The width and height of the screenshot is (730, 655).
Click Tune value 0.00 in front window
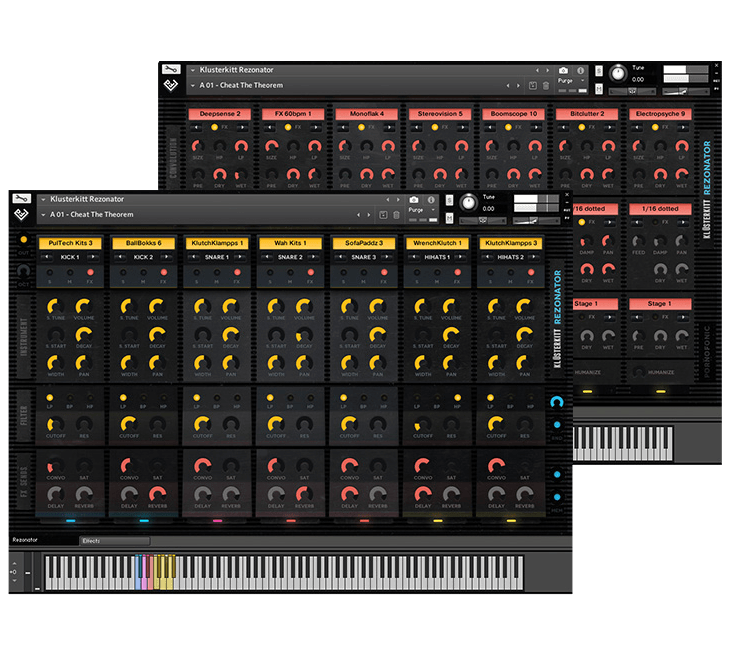488,209
